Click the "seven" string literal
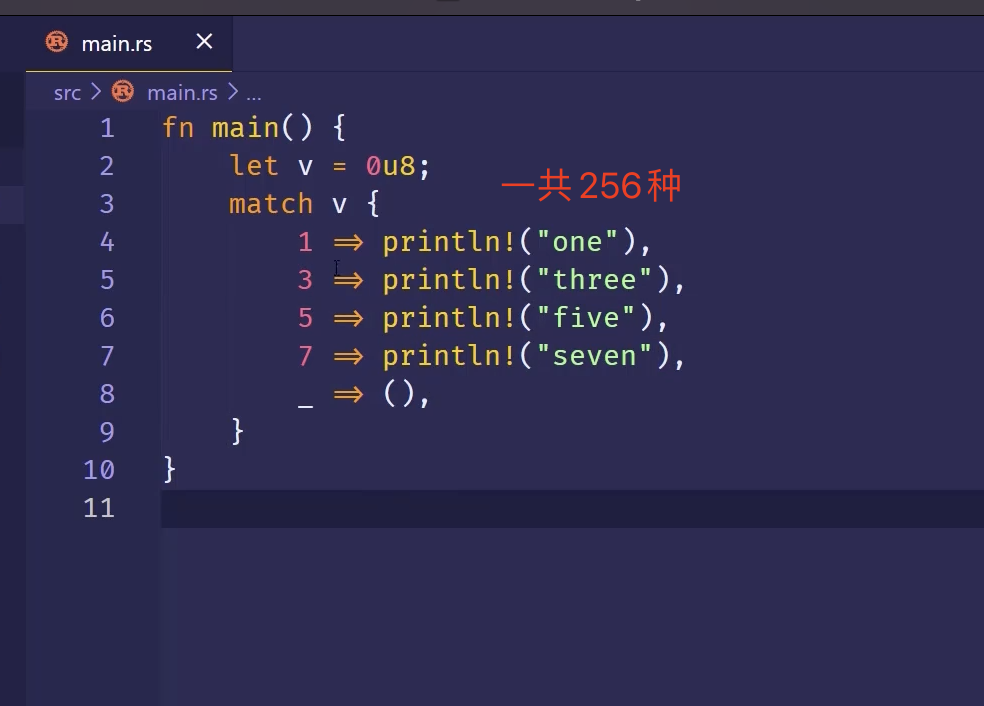984x706 pixels. point(595,356)
